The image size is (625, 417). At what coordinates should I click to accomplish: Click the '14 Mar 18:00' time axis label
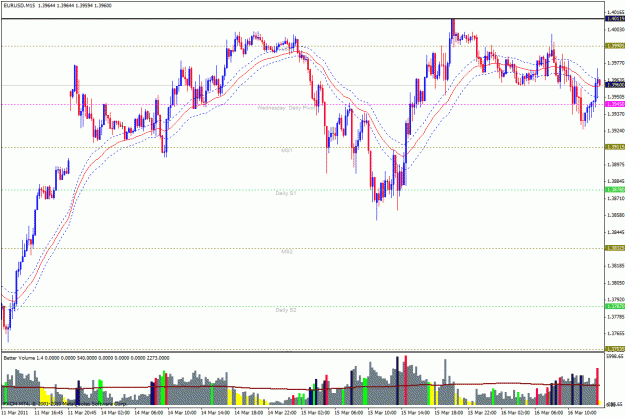point(249,413)
